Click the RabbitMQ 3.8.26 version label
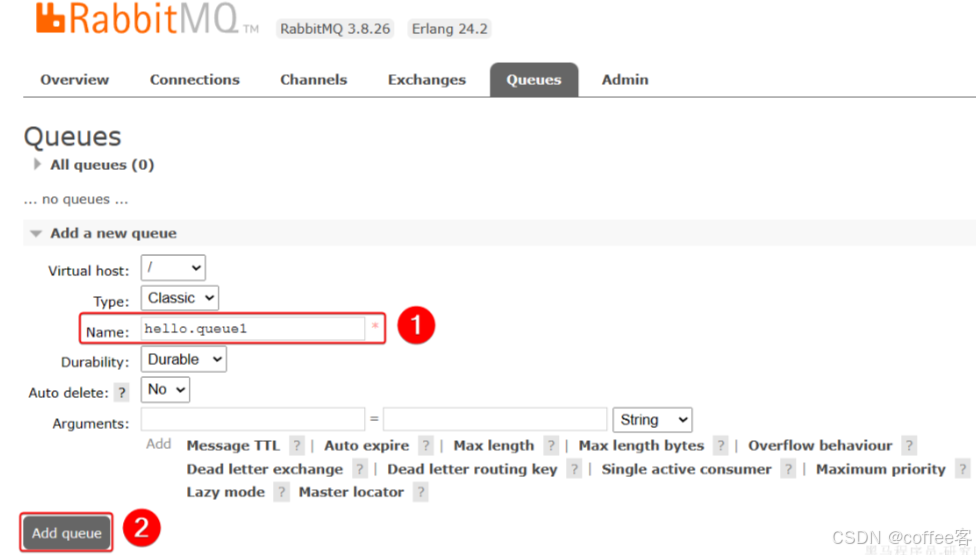976x555 pixels. tap(335, 29)
